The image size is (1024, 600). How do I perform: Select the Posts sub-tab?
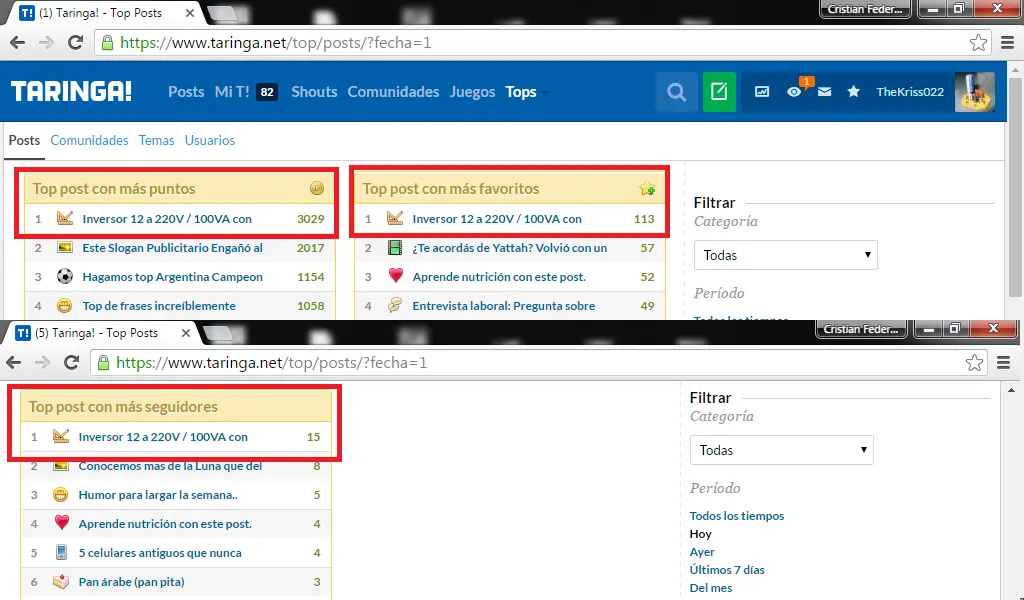[x=24, y=140]
